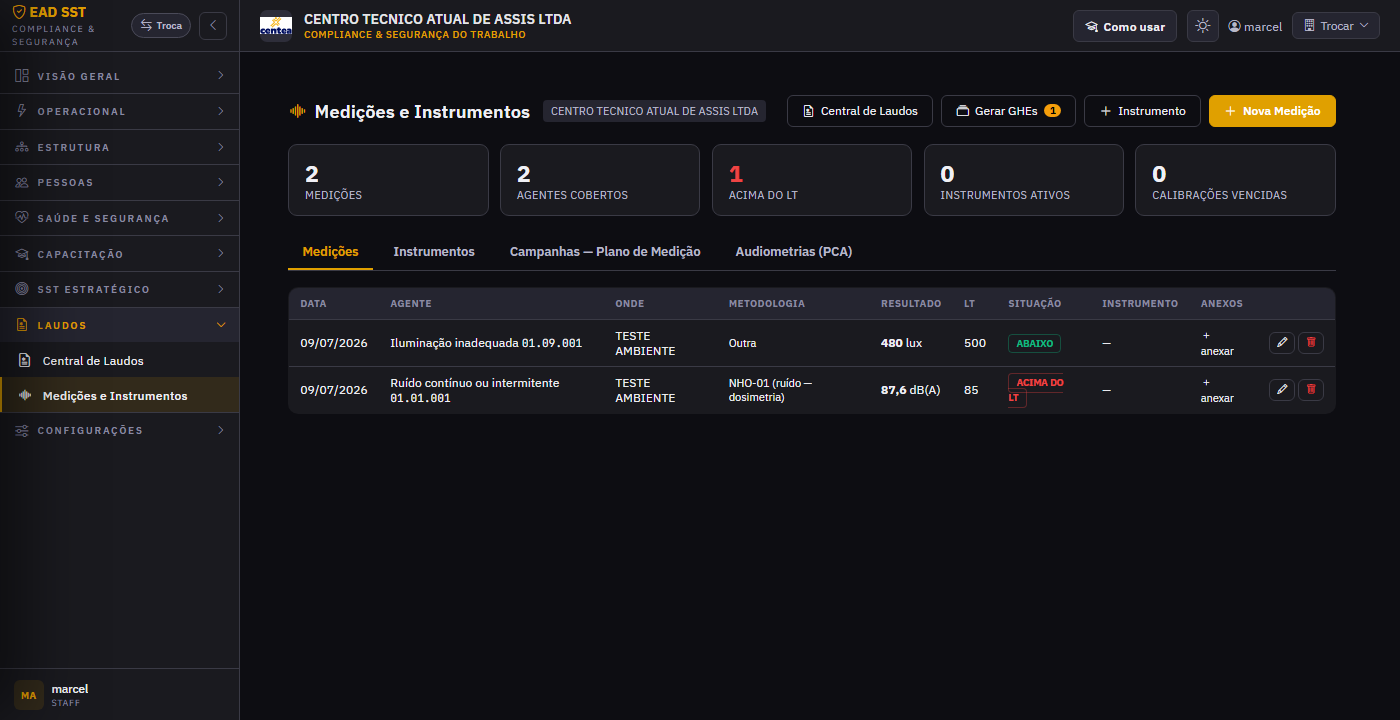Click the Saúde e Segurança heart icon
Image resolution: width=1400 pixels, height=720 pixels.
(x=22, y=218)
